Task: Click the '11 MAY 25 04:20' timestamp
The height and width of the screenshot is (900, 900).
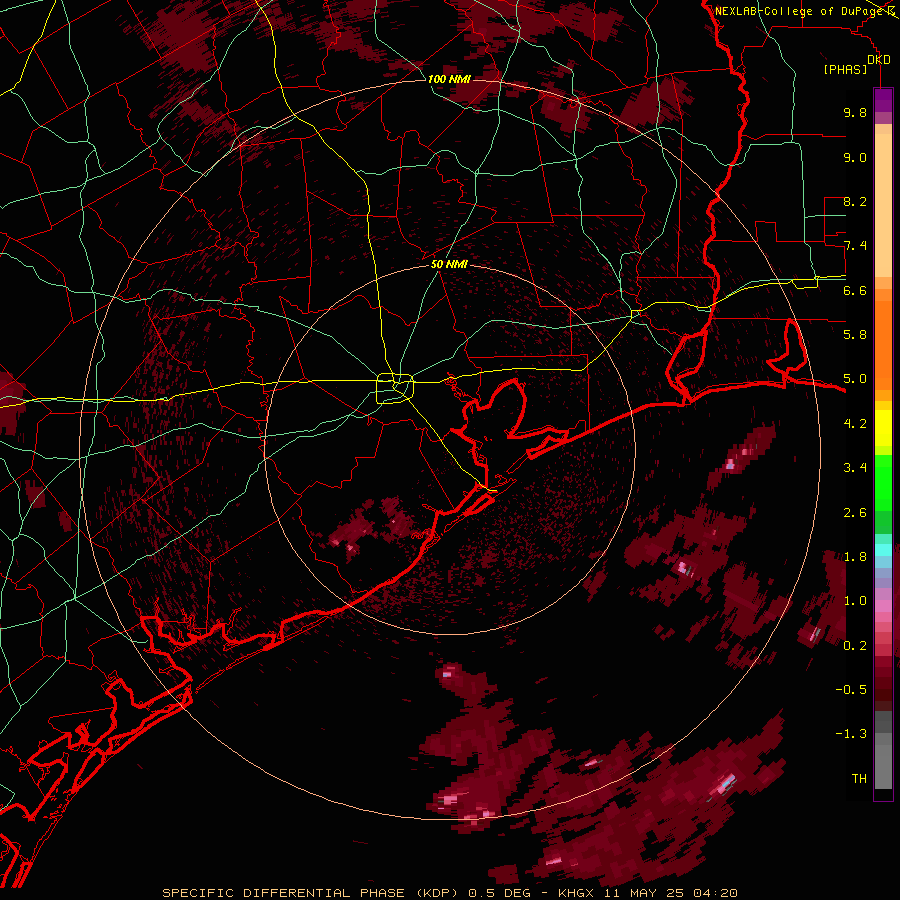Action: pos(670,893)
